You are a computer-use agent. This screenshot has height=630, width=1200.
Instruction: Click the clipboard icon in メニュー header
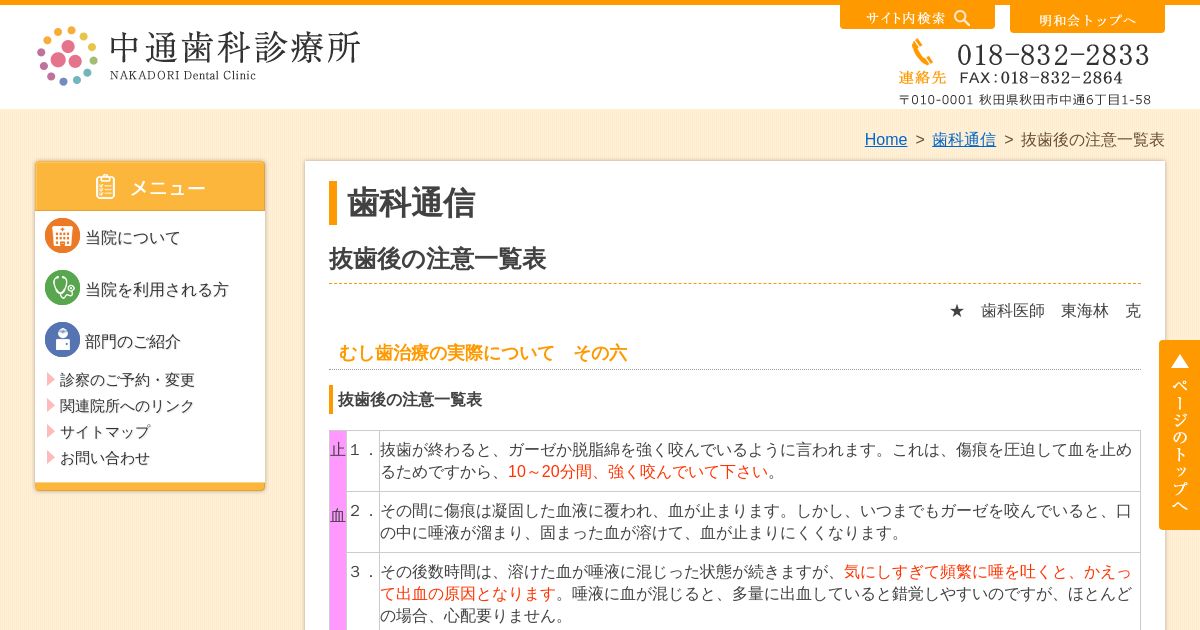pos(106,187)
